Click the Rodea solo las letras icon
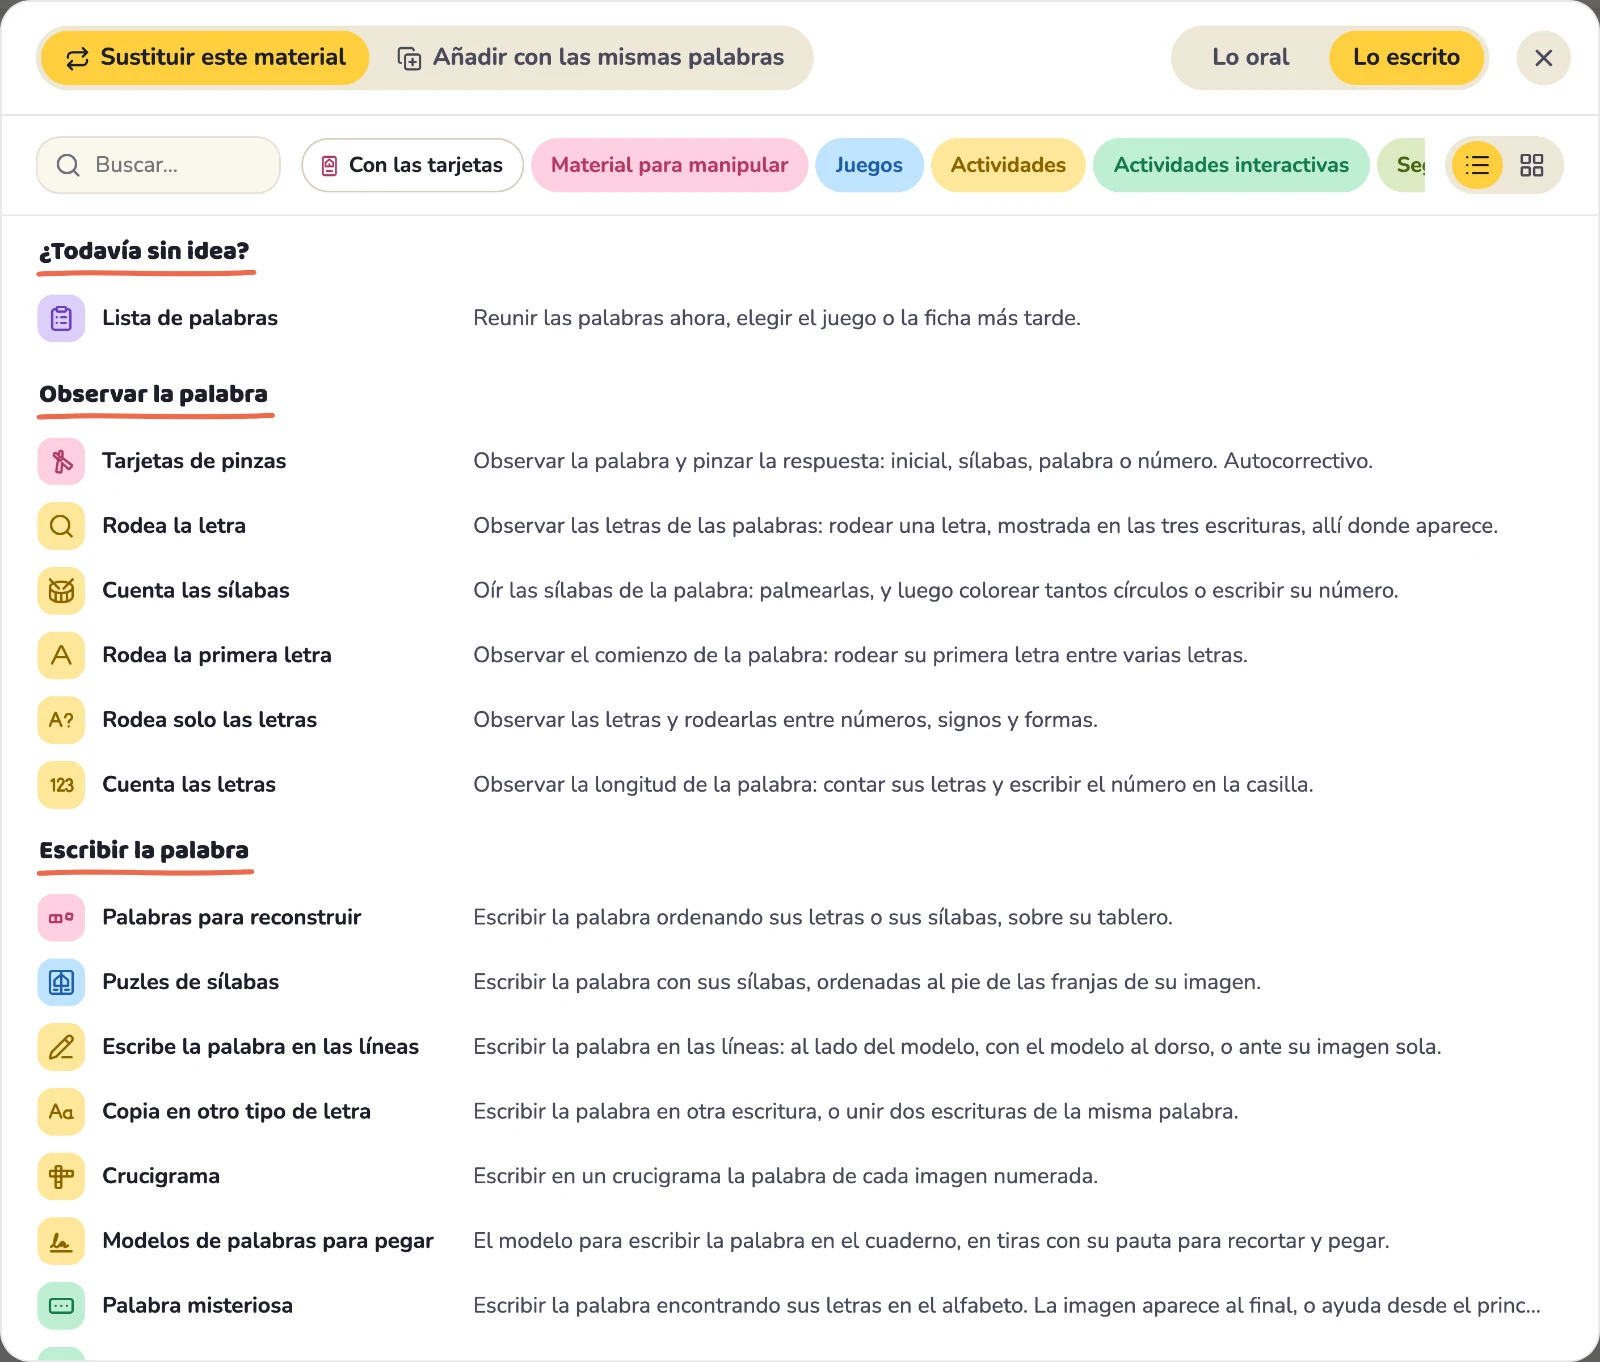The height and width of the screenshot is (1362, 1600). pyautogui.click(x=61, y=720)
